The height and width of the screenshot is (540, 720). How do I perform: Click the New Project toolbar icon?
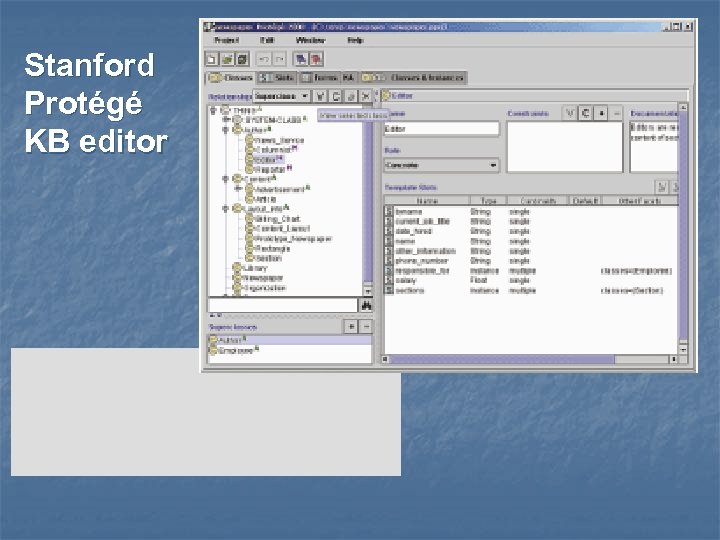pyautogui.click(x=212, y=59)
